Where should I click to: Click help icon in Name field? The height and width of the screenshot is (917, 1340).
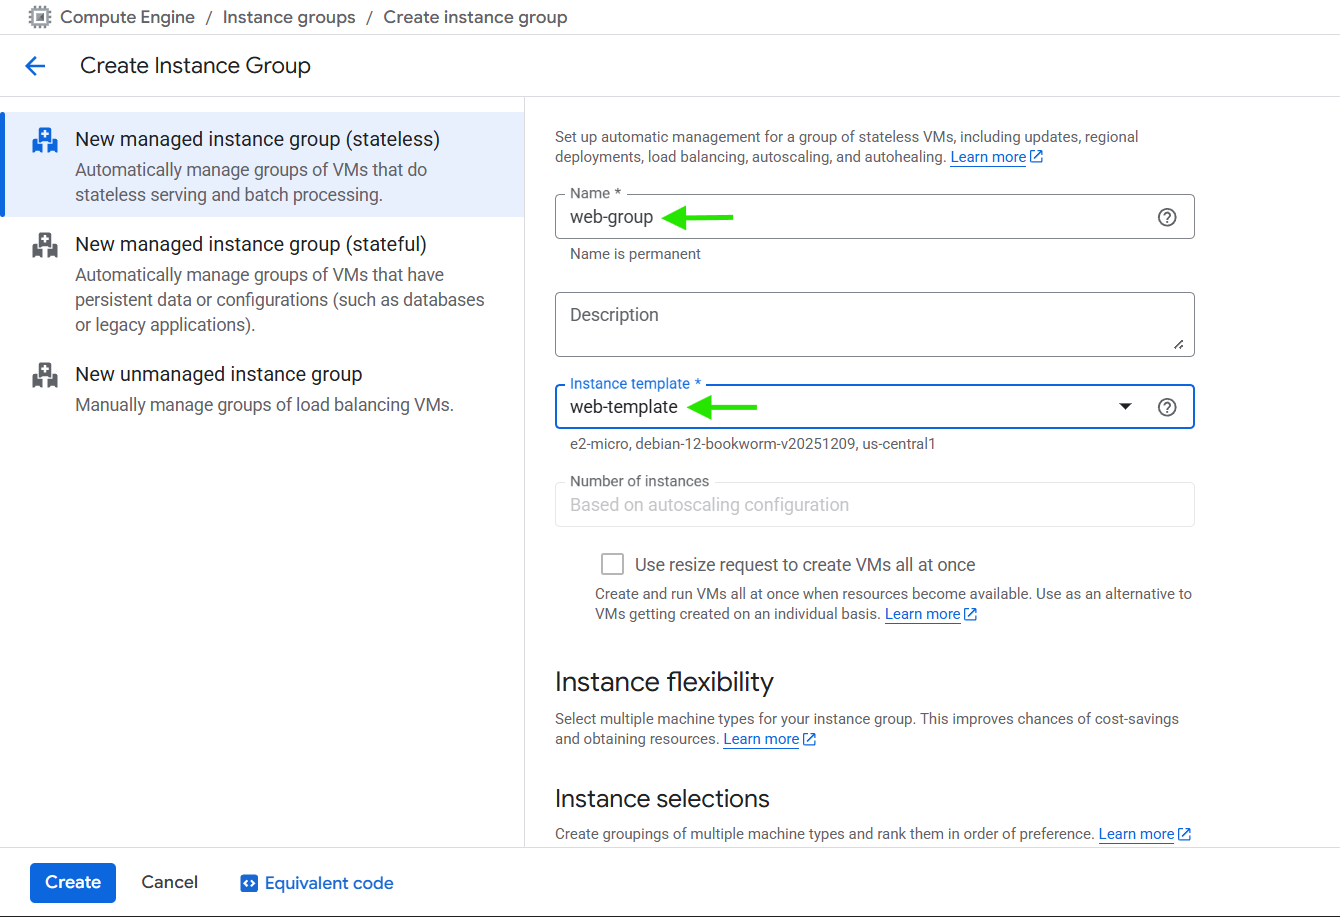[1166, 217]
